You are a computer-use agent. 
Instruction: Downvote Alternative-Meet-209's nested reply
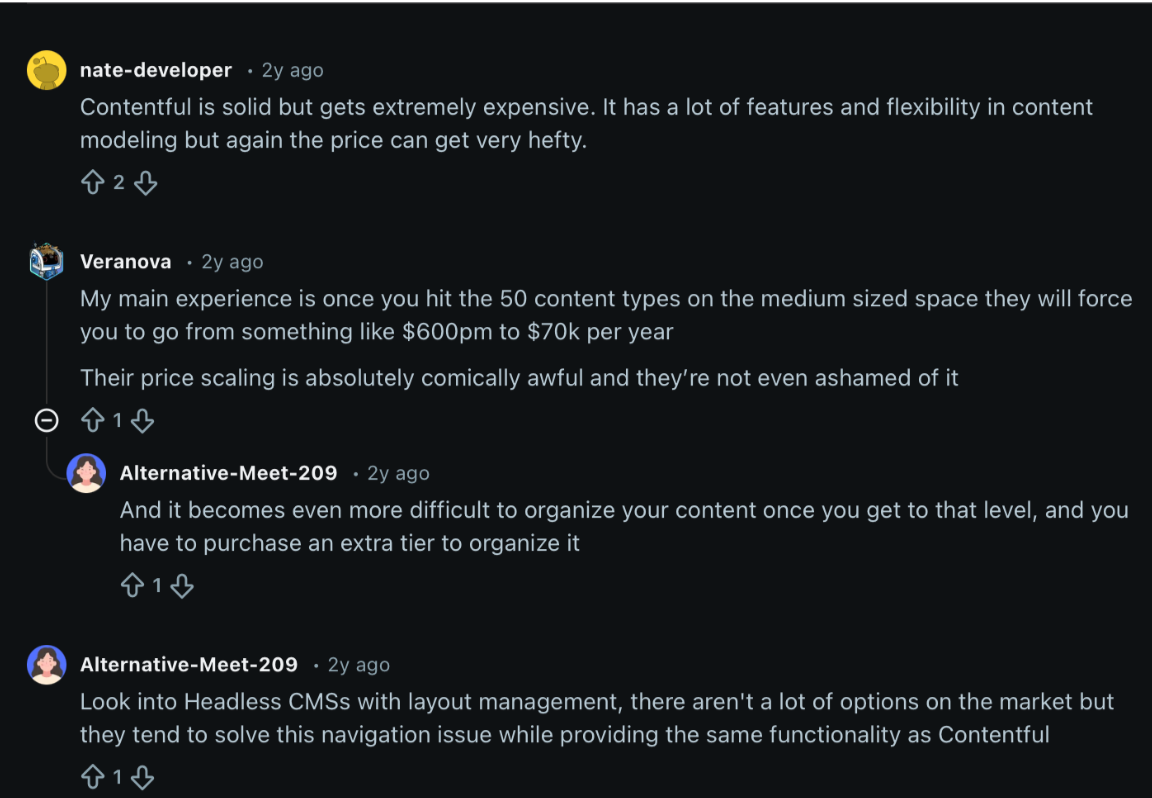[182, 586]
